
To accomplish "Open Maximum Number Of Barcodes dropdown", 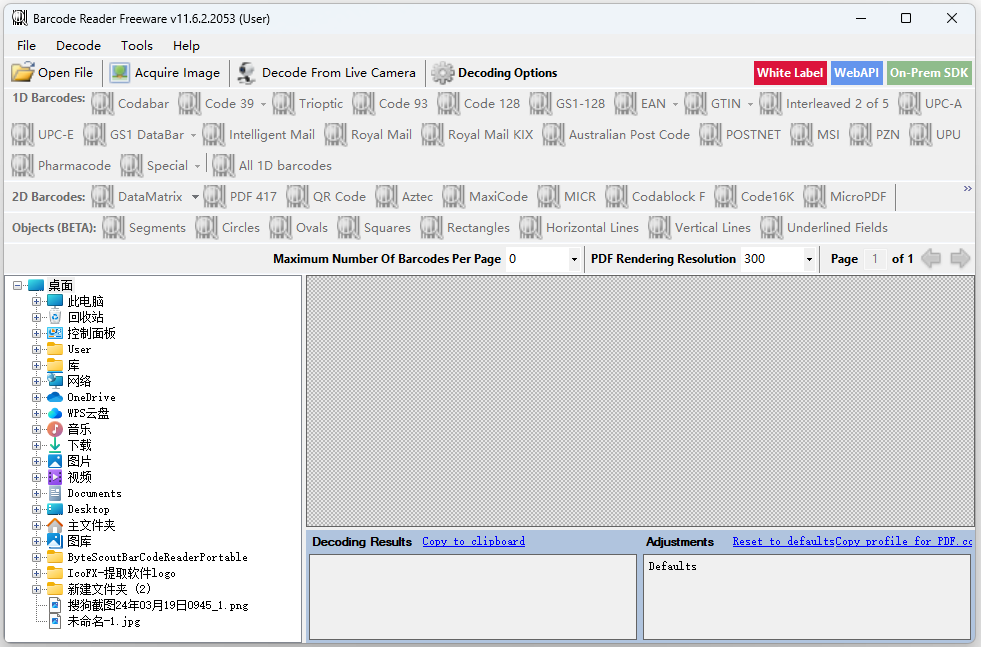I will 574,259.
